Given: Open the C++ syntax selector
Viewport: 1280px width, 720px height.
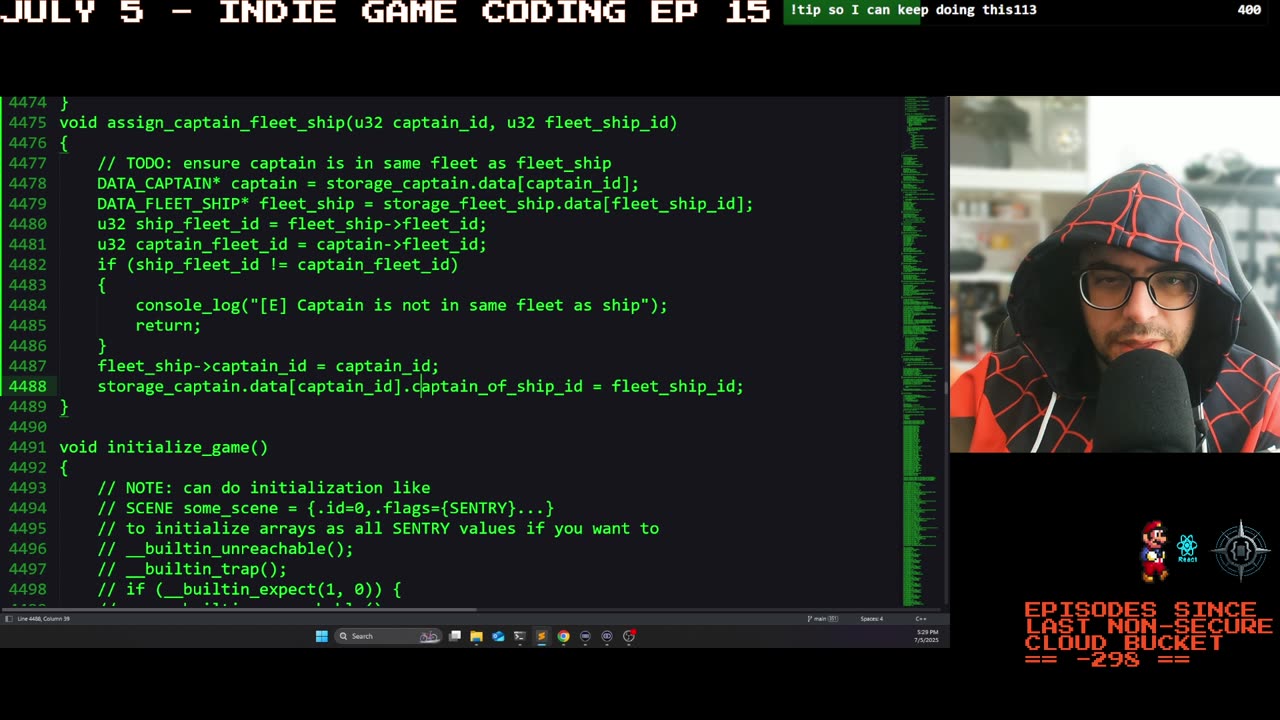Looking at the screenshot, I should coord(921,618).
